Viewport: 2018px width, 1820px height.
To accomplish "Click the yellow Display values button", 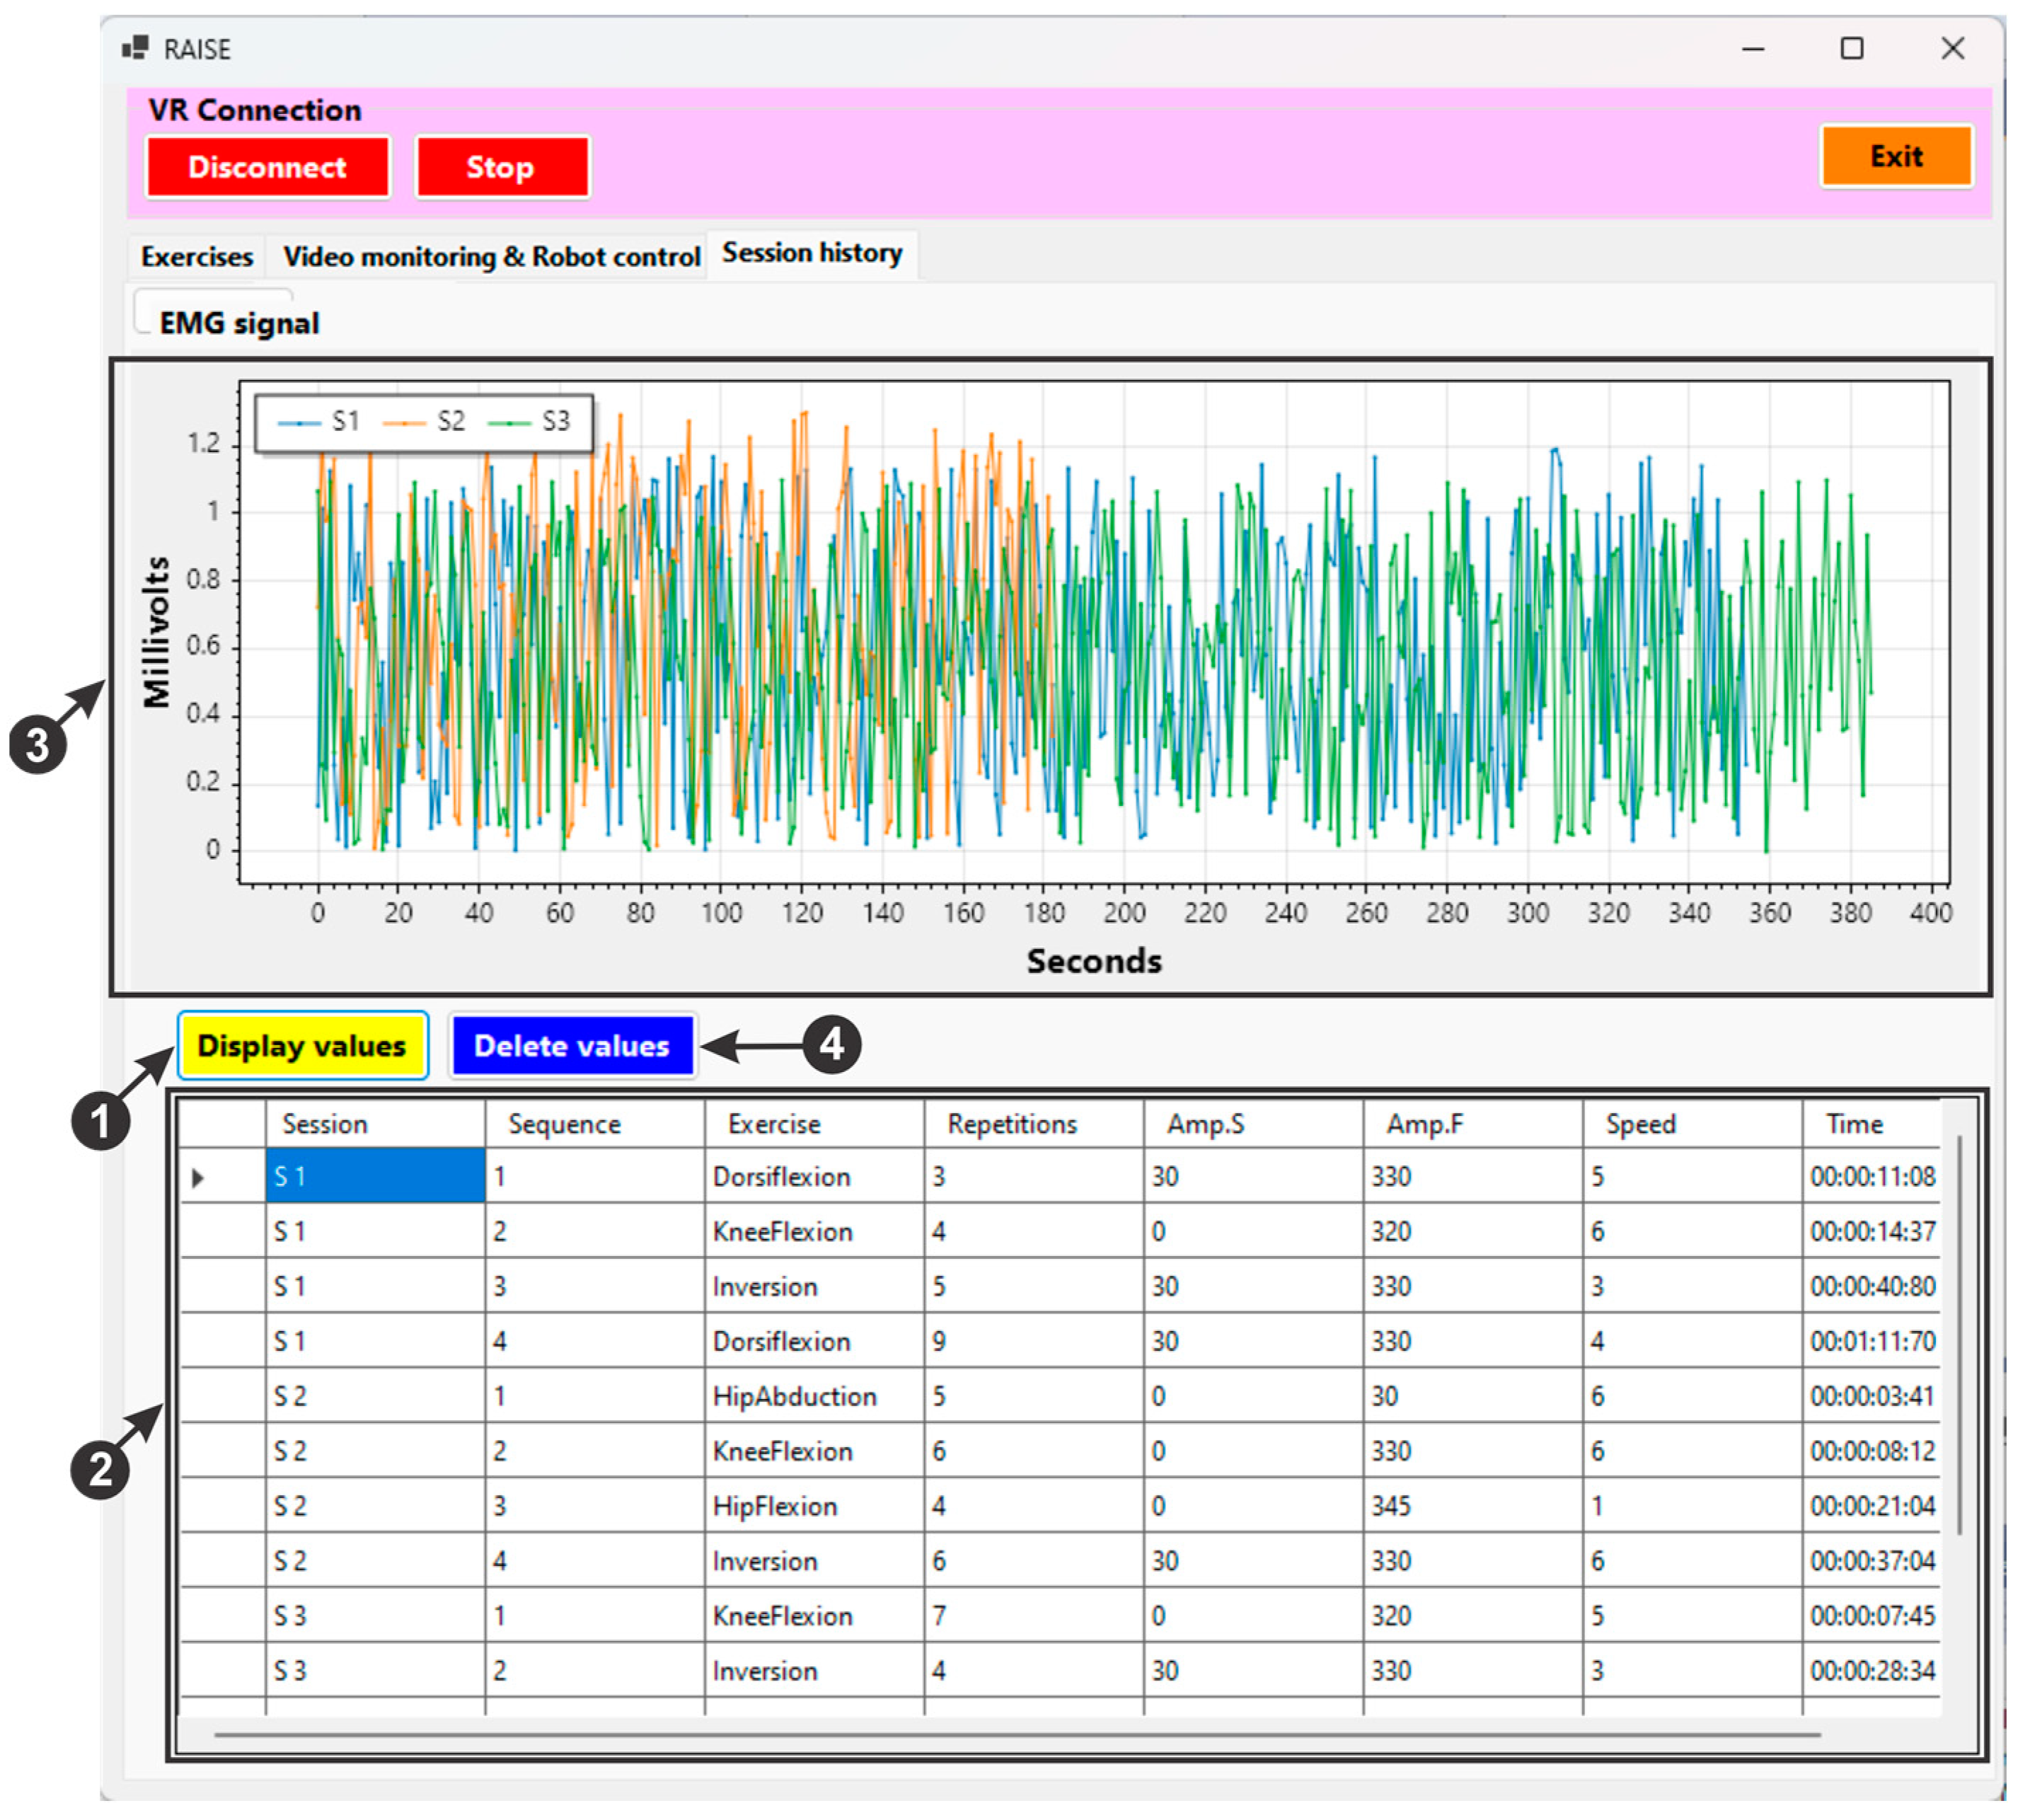I will tap(302, 1045).
